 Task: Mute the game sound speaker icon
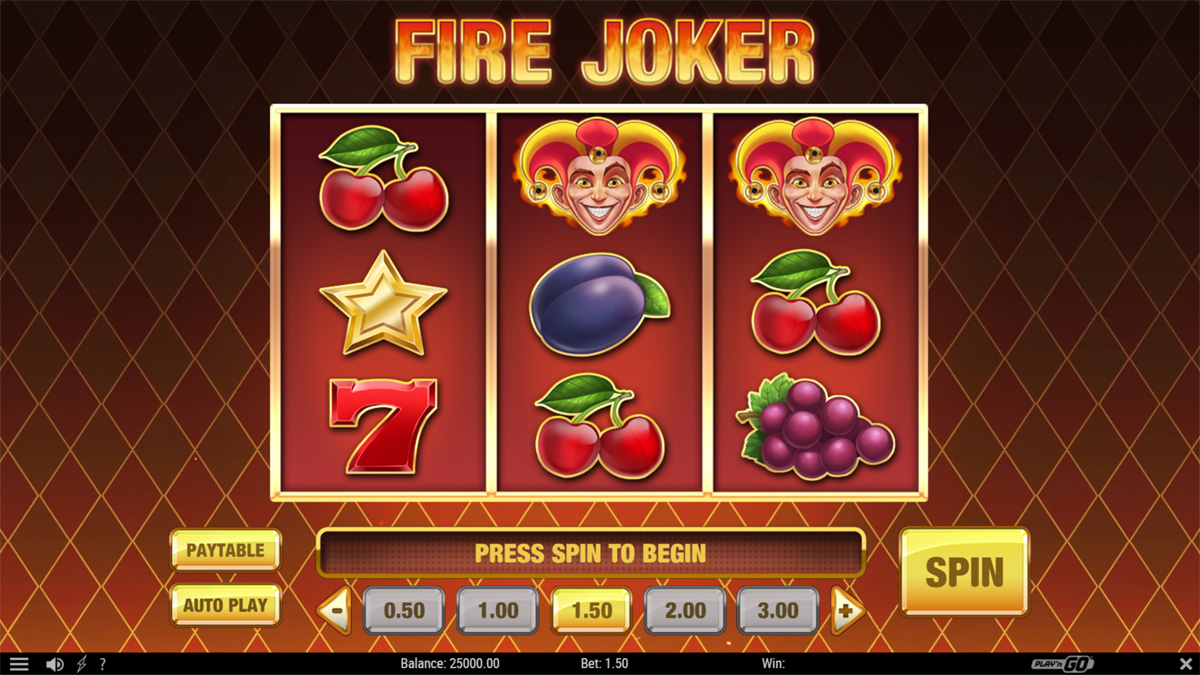(x=55, y=664)
